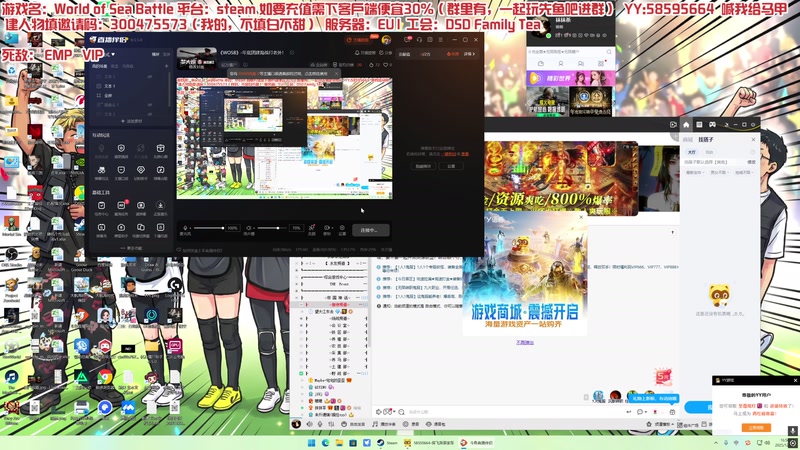The height and width of the screenshot is (450, 800).
Task: Open OBS Studio desktop shortcut
Action: [x=11, y=257]
